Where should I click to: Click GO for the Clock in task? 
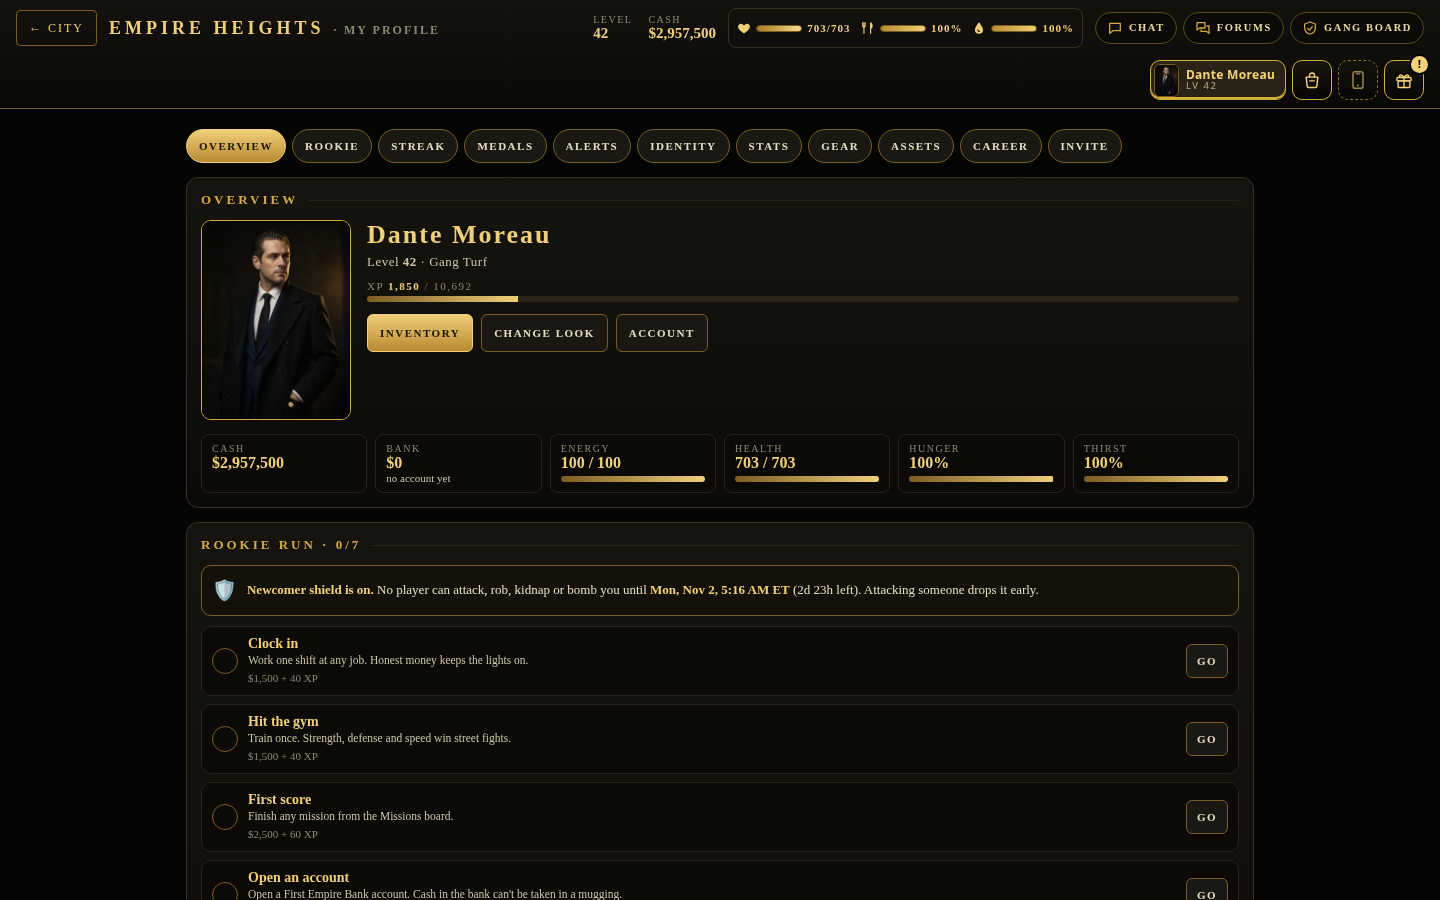(x=1207, y=661)
